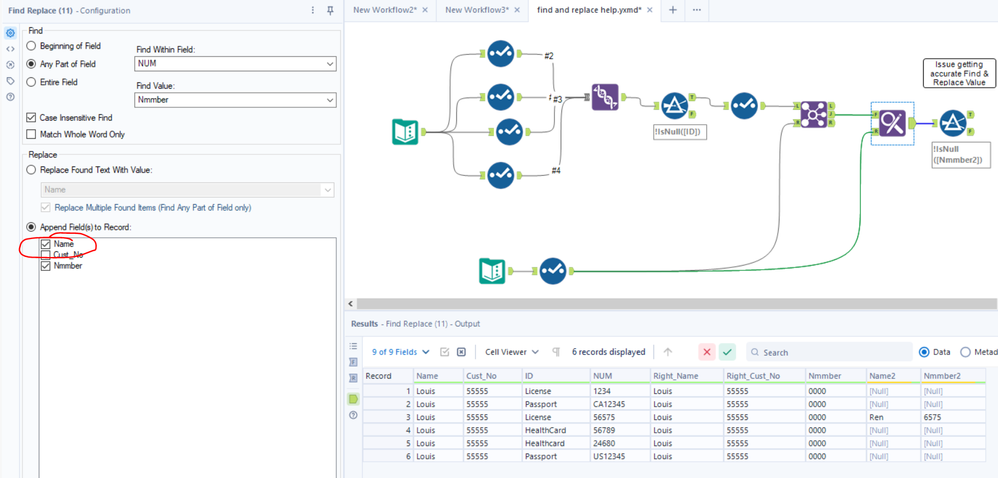
Task: Select the Select tool connected to #2
Action: point(500,53)
